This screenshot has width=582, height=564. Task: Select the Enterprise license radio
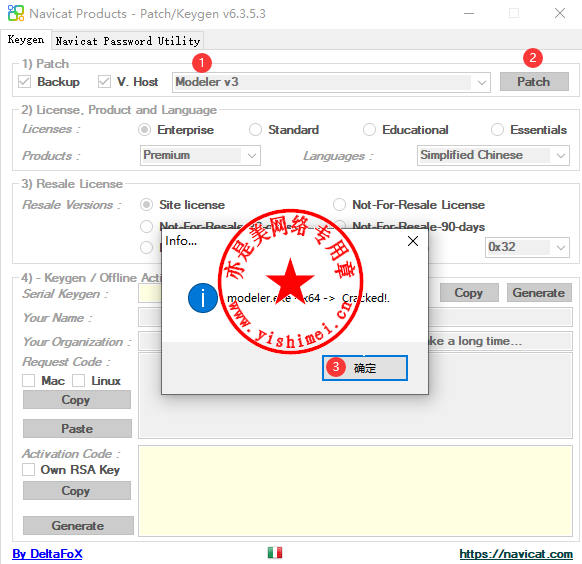144,130
